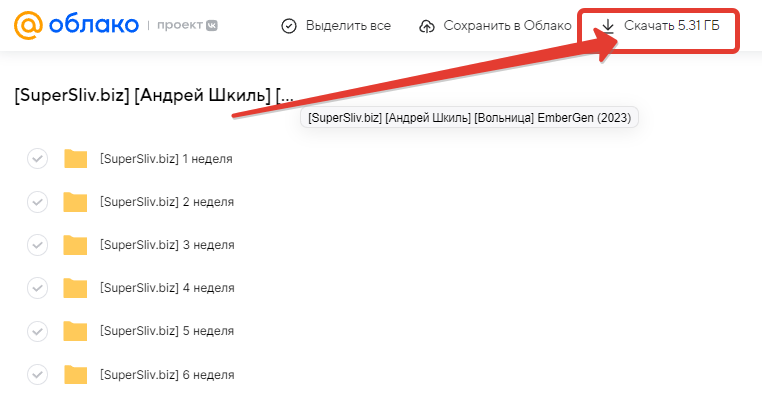Image resolution: width=762 pixels, height=400 pixels.
Task: Click the folder icon of 4 неделя
Action: pos(75,288)
